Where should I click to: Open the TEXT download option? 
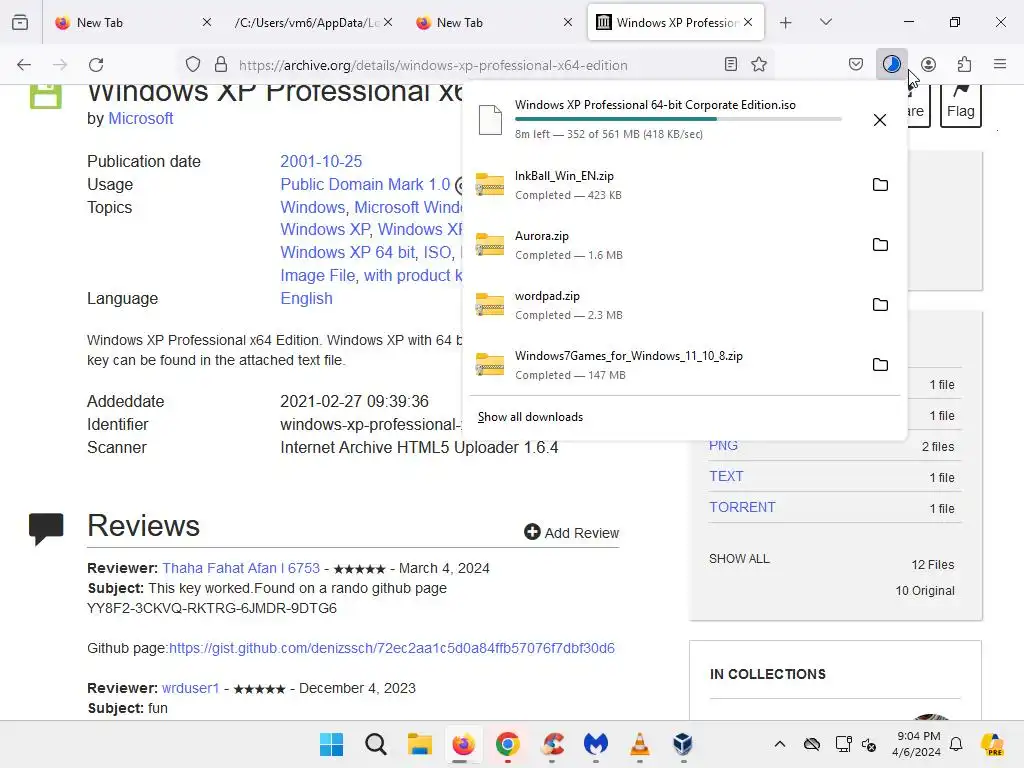pos(726,476)
